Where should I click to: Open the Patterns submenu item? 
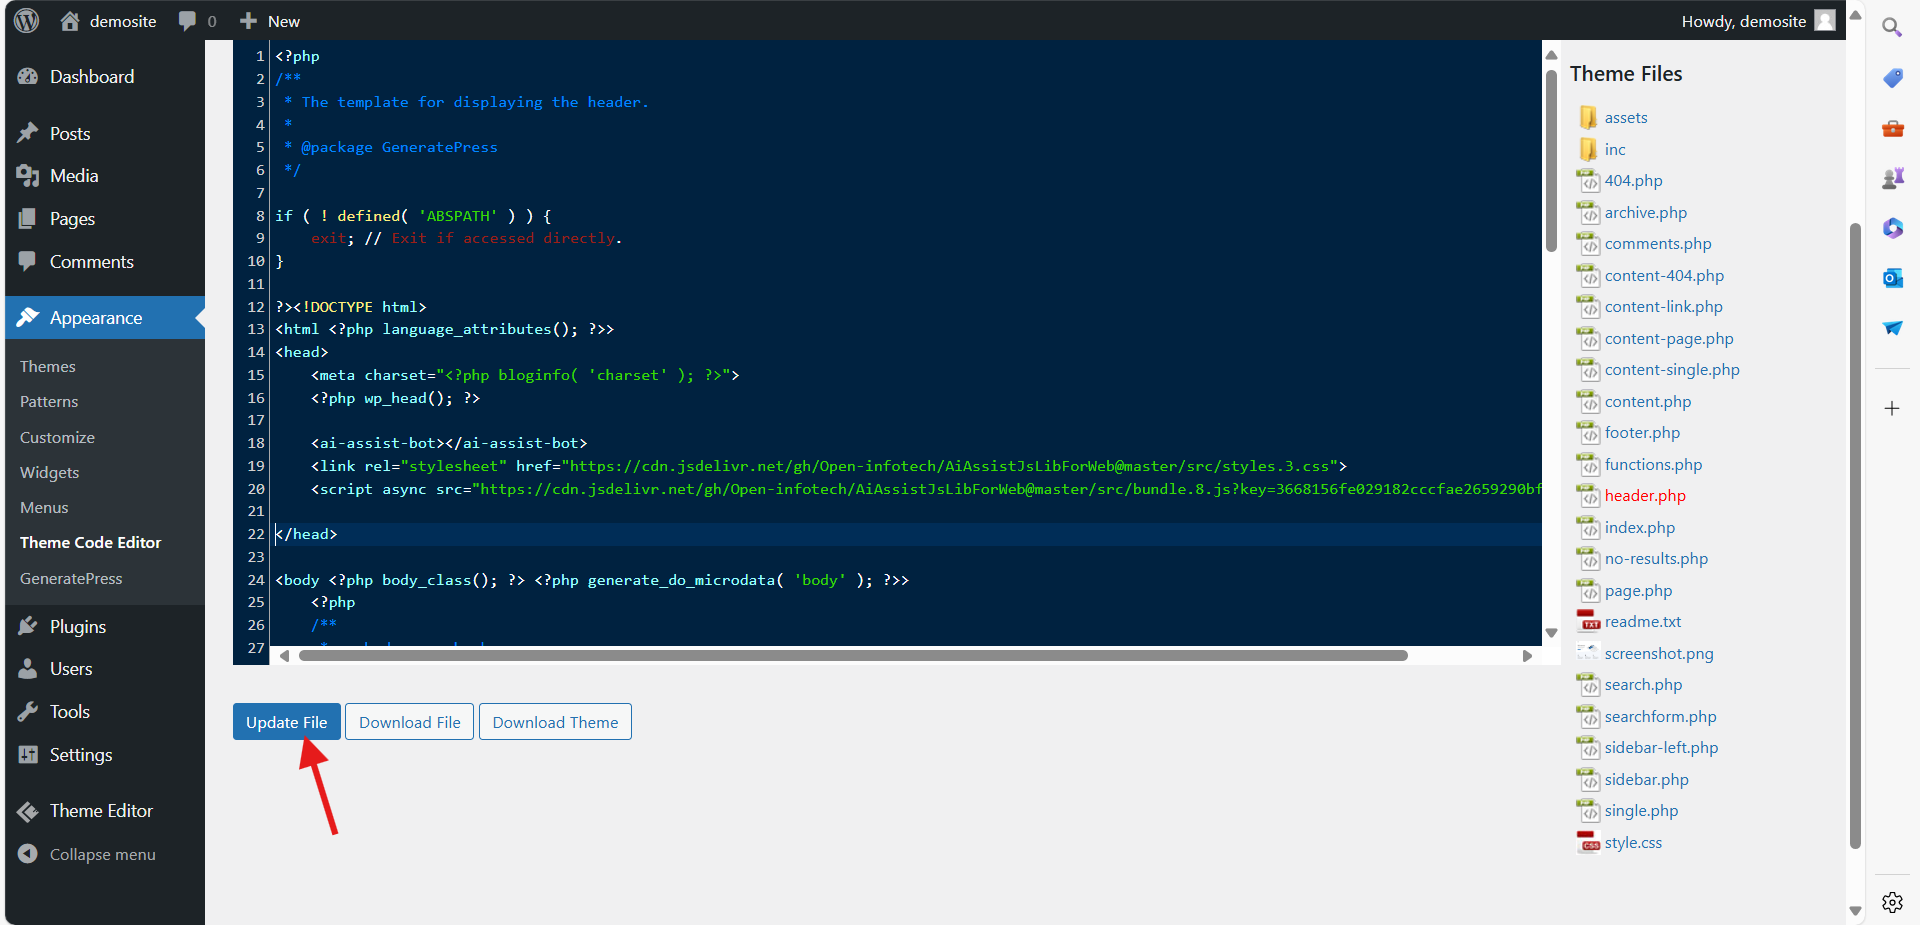(49, 402)
